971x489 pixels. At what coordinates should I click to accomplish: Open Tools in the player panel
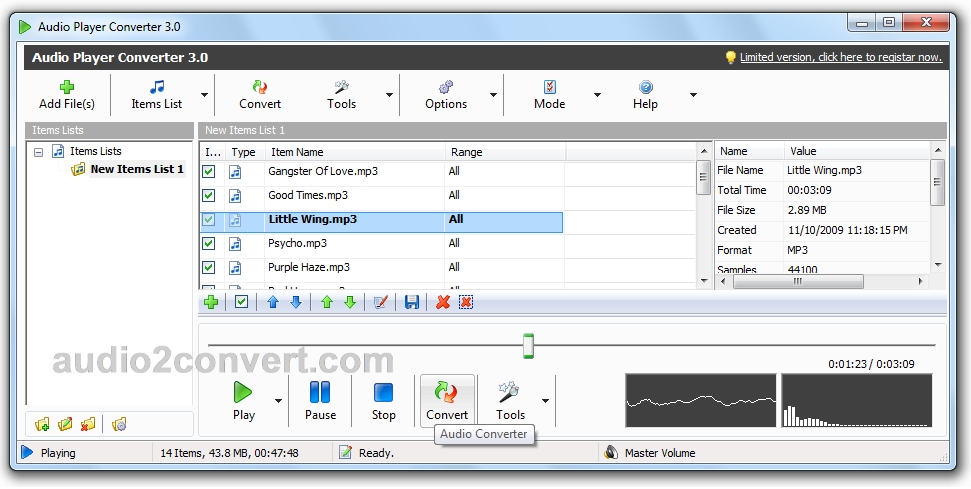point(510,400)
